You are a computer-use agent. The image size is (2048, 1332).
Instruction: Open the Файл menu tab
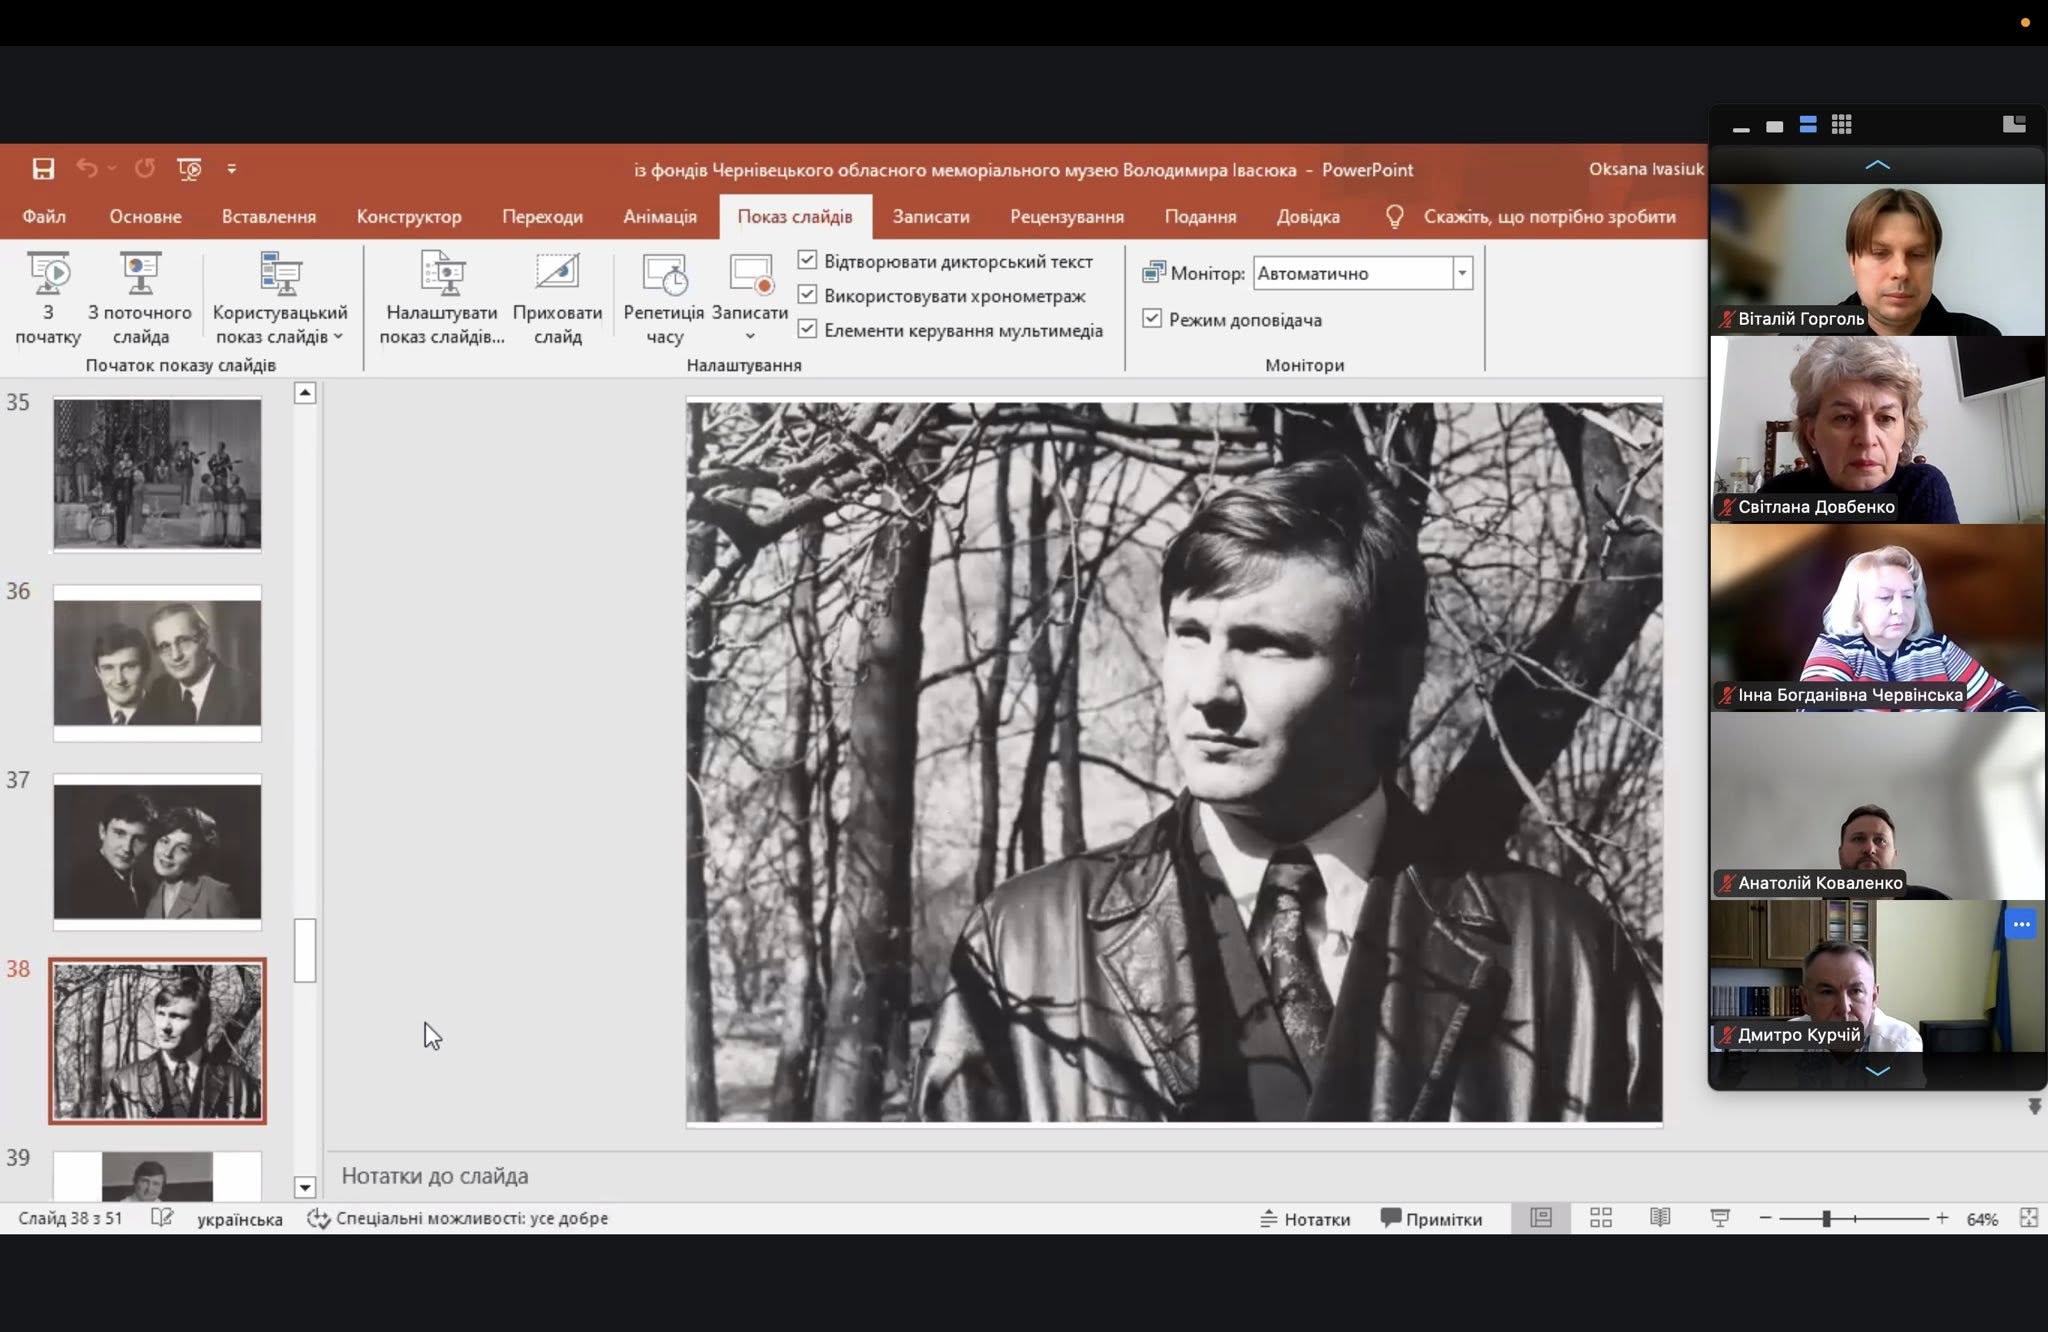click(x=44, y=216)
